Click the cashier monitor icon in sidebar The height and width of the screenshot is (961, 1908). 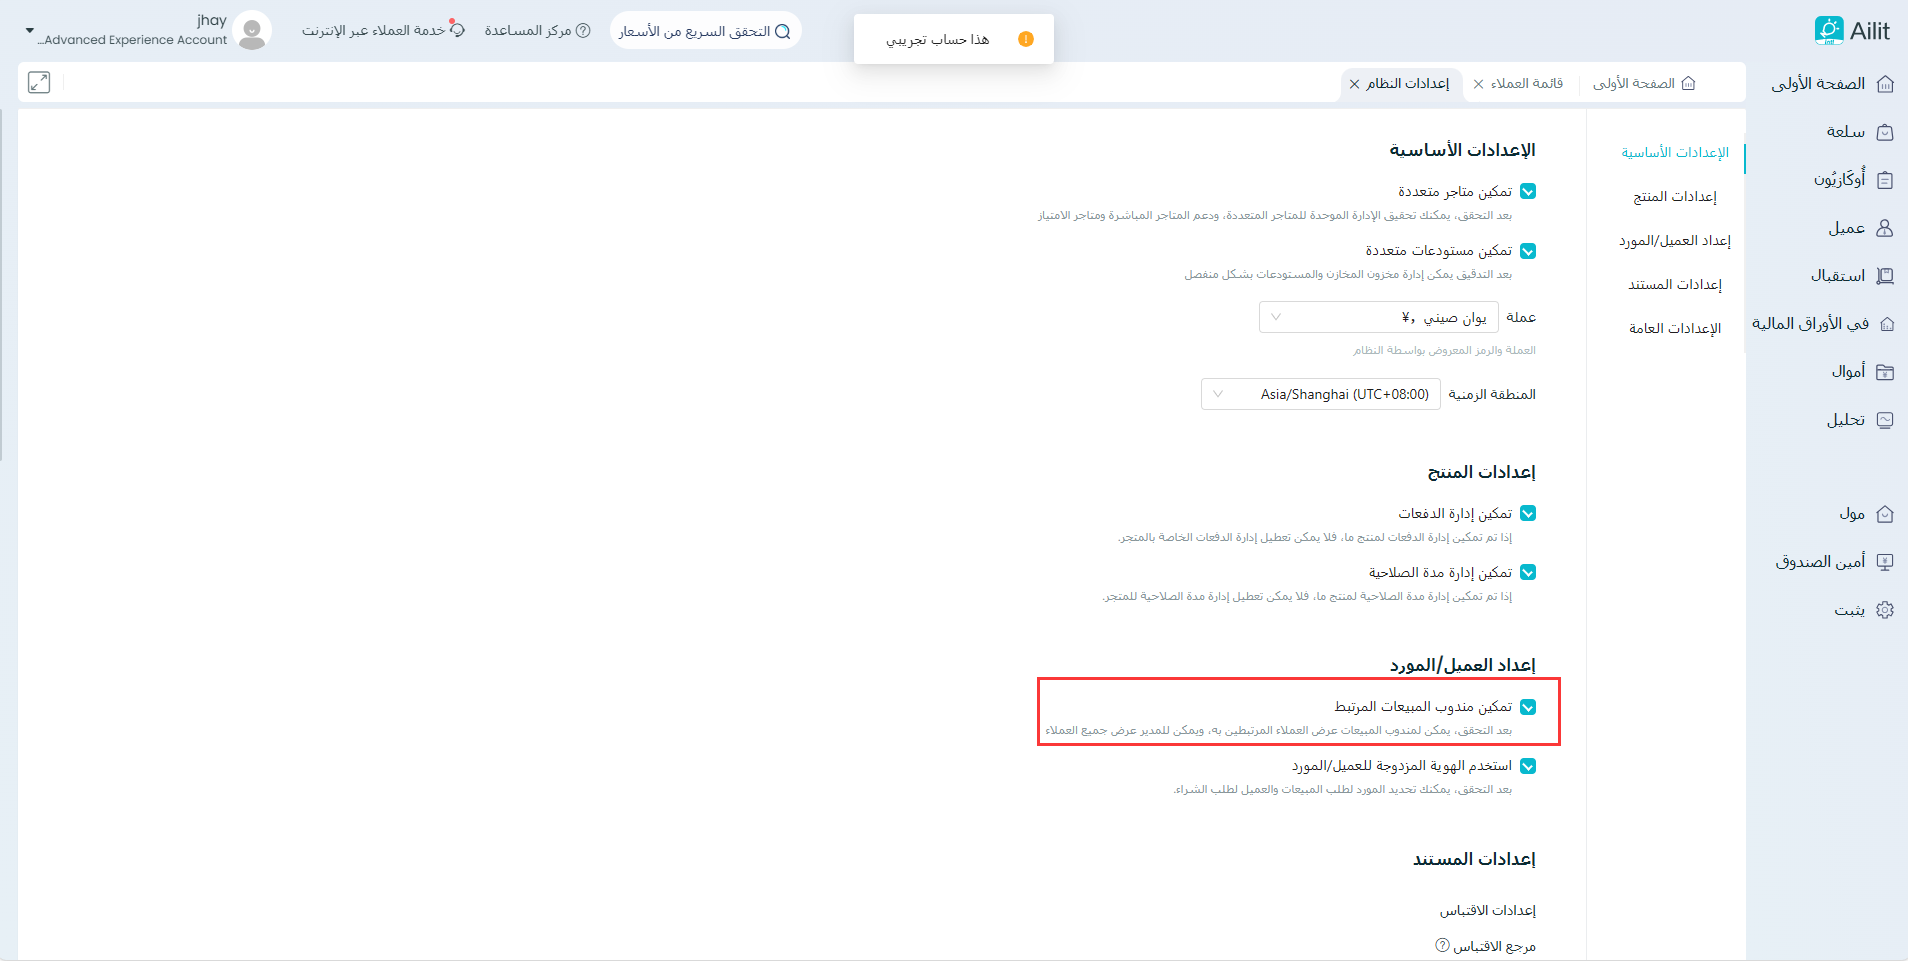point(1885,562)
